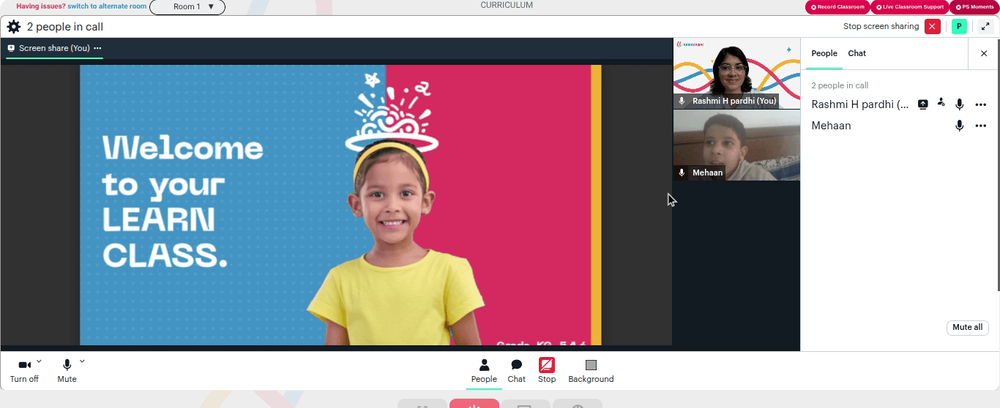Enter fullscreen with the expand arrows icon
The image size is (1000, 408).
[x=985, y=26]
